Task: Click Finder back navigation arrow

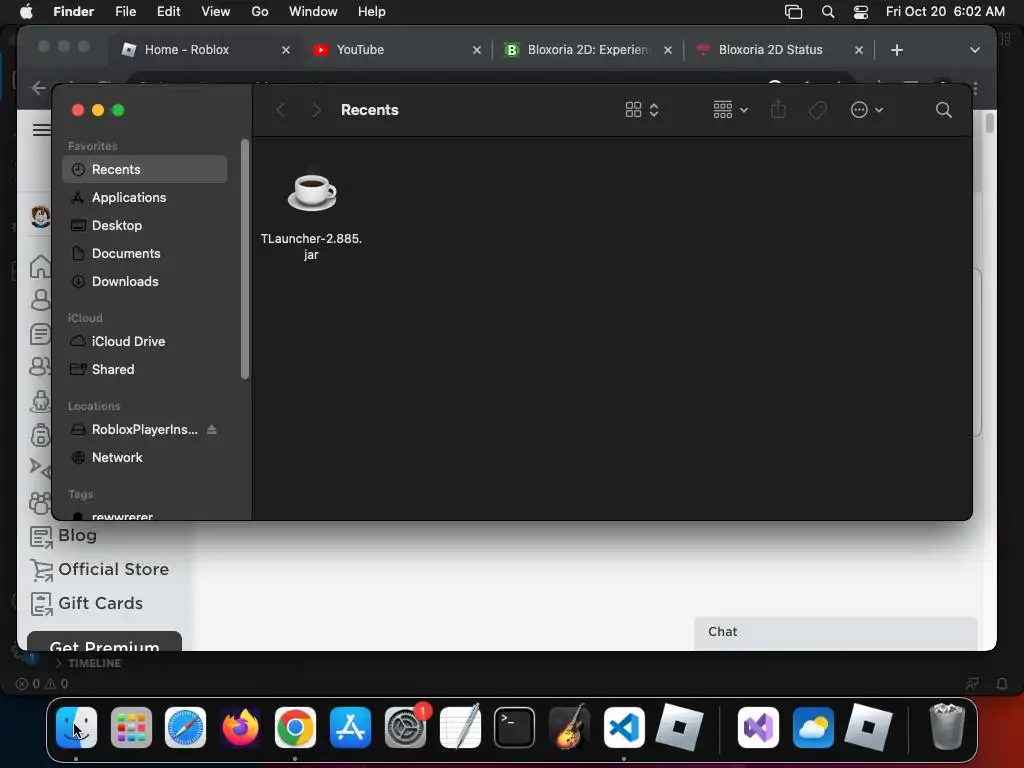Action: click(x=281, y=110)
